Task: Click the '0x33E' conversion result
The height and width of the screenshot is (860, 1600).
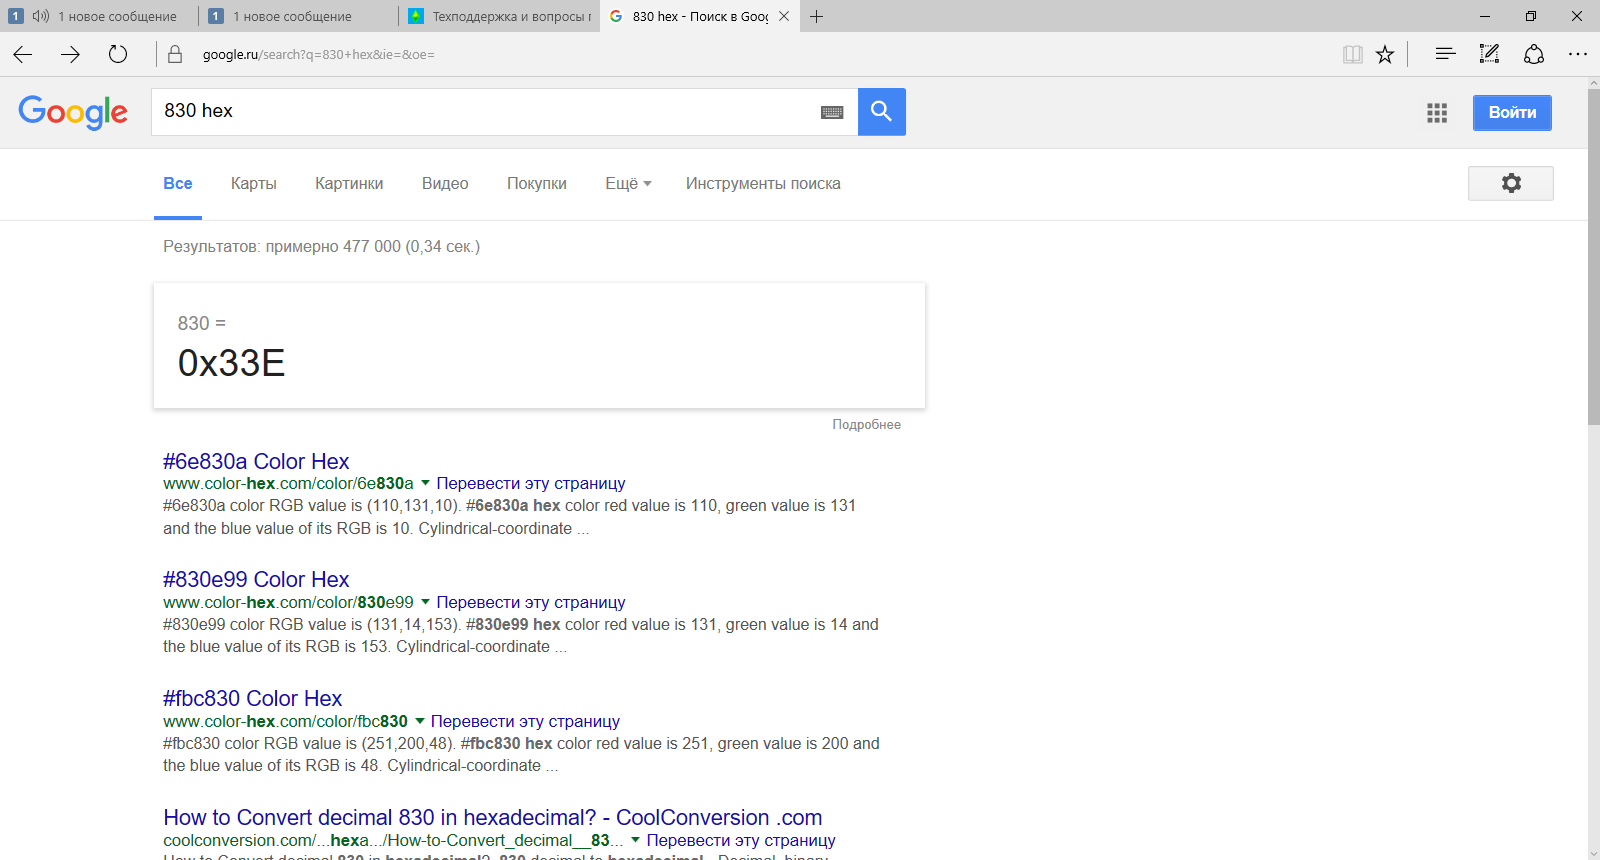Action: pyautogui.click(x=232, y=363)
